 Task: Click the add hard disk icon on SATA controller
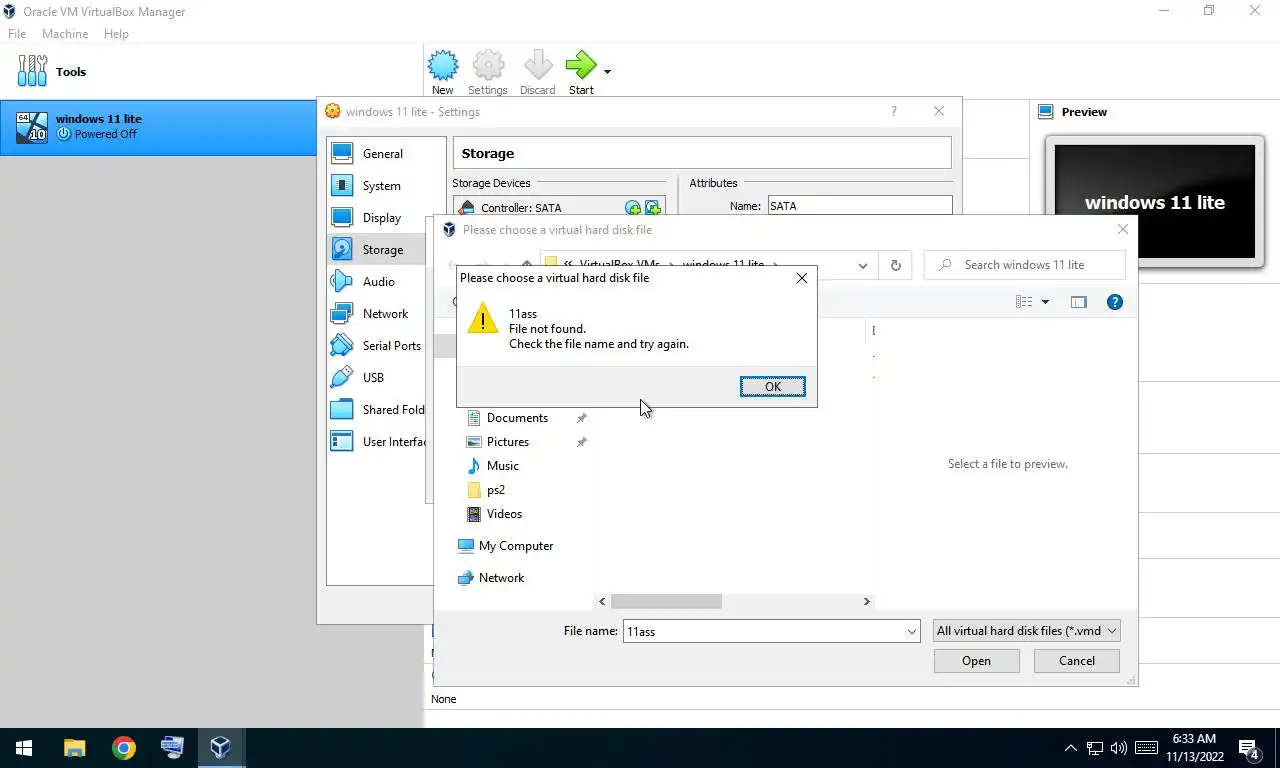pyautogui.click(x=653, y=208)
